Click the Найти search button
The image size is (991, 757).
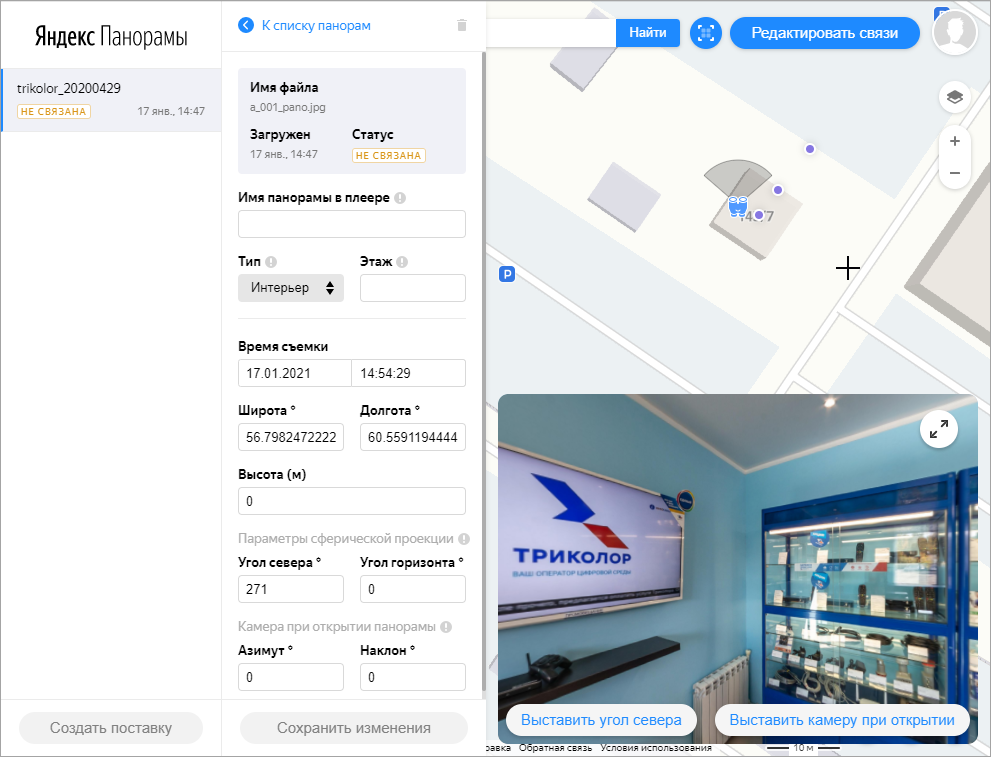(x=648, y=33)
